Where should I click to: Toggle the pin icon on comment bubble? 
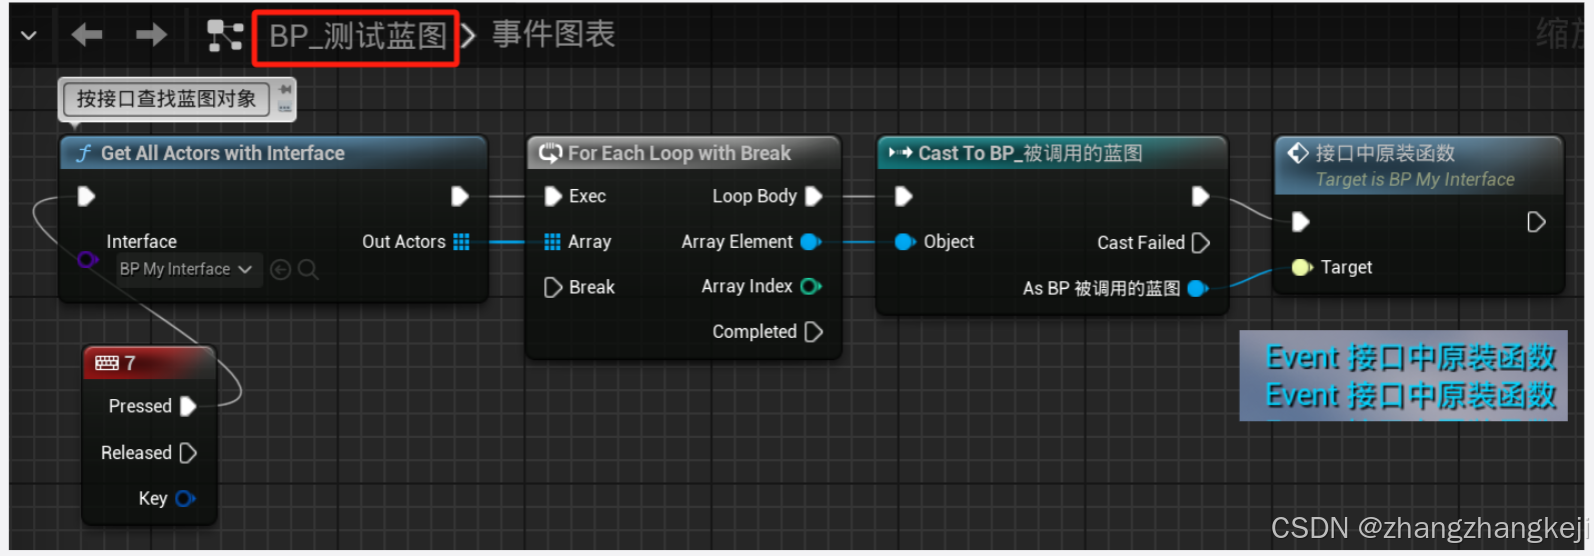285,89
